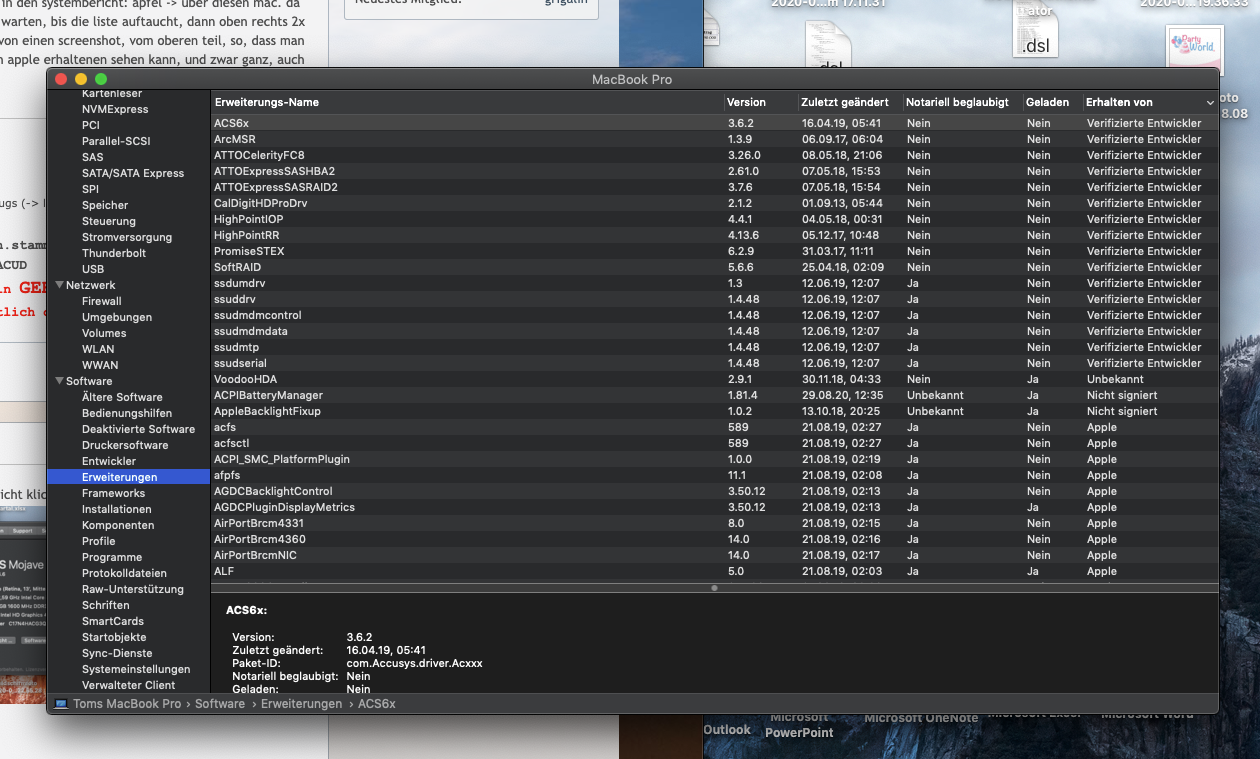Click Software in the path bar

tap(220, 704)
